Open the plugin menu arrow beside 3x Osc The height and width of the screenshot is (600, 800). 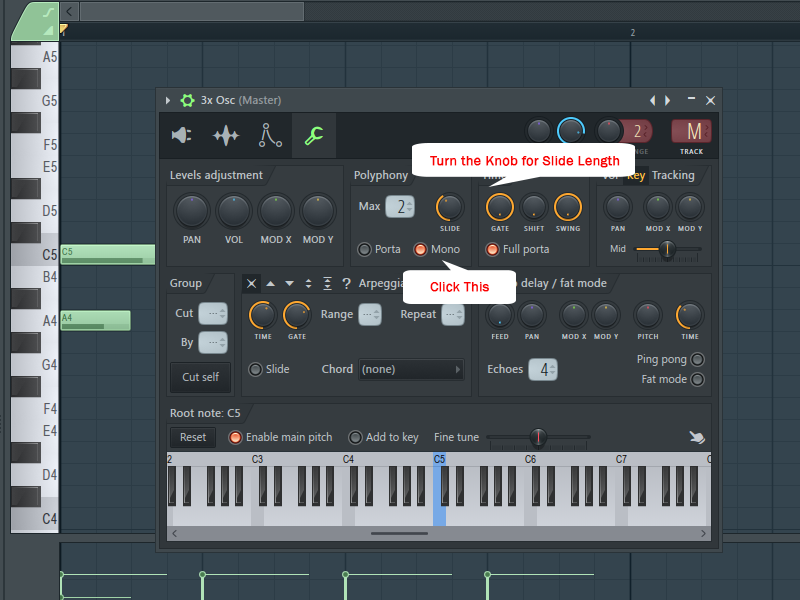tap(168, 101)
